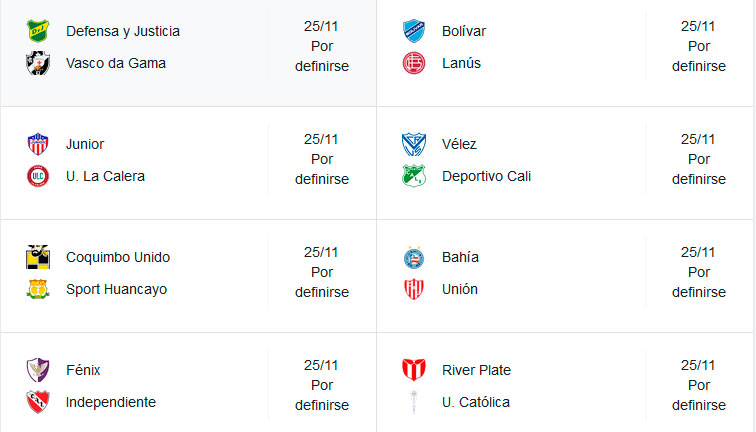Select the Bahía vs Unión match time cell

[699, 272]
